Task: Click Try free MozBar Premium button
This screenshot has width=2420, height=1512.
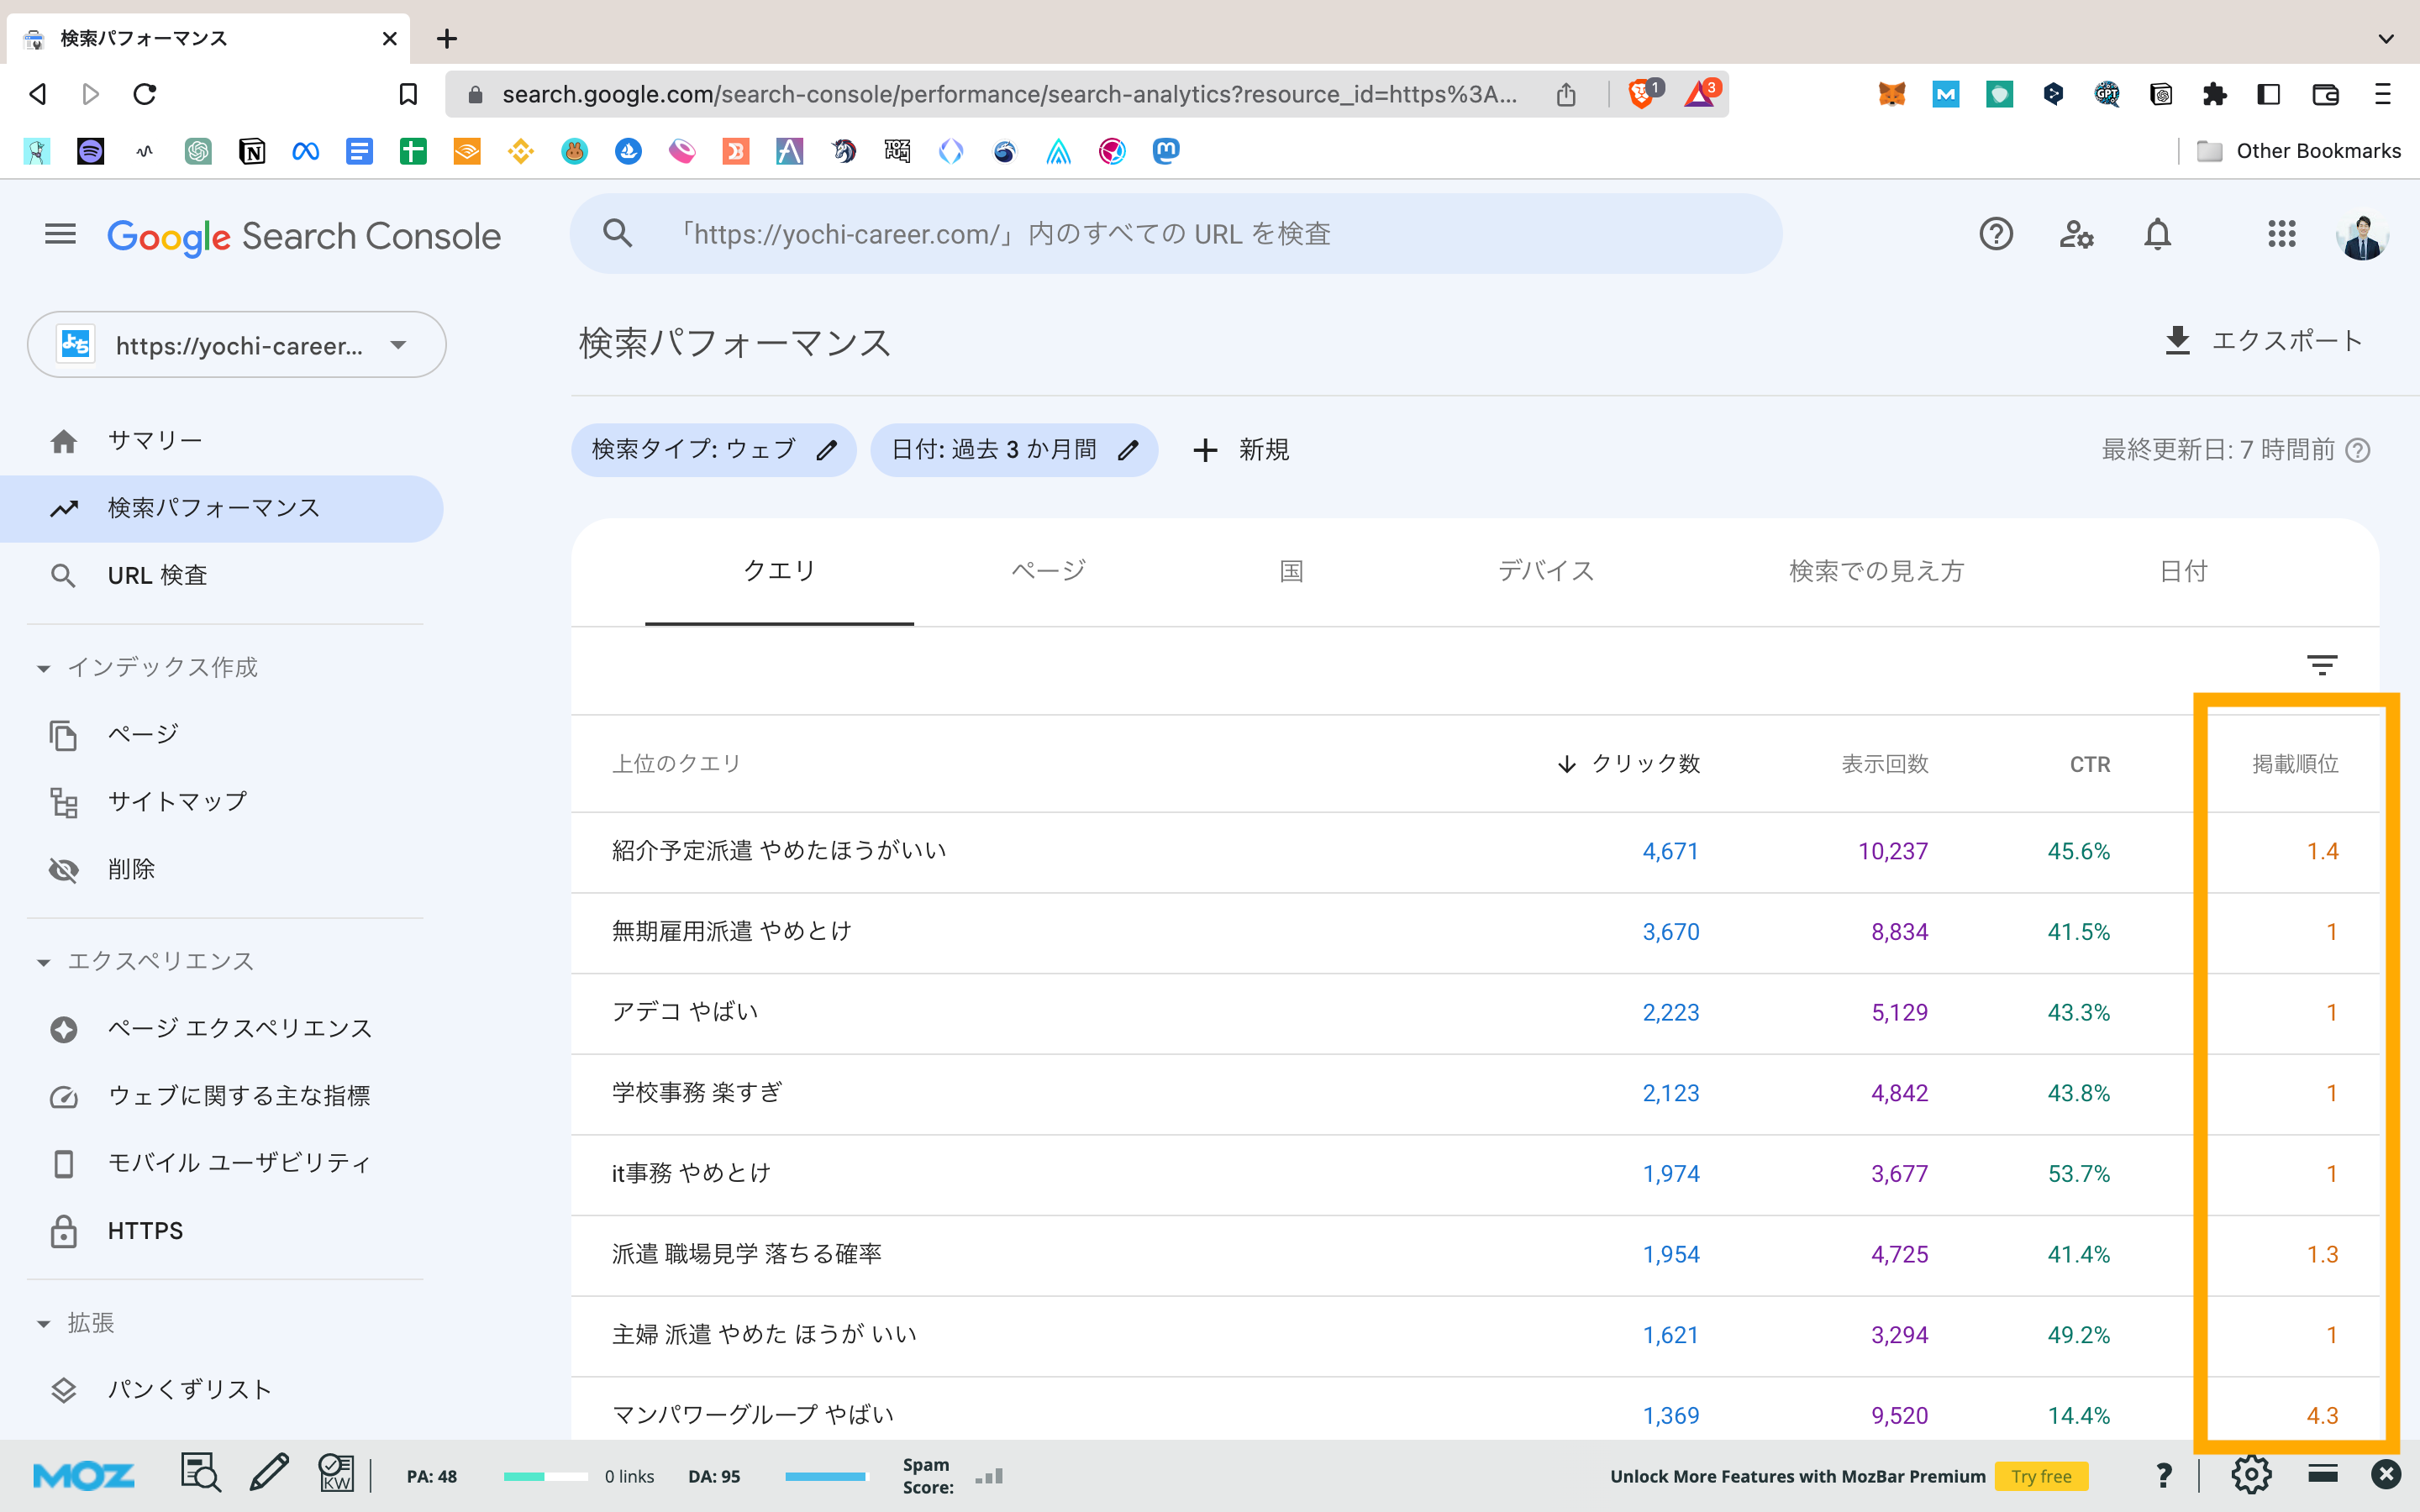Action: click(x=2041, y=1476)
